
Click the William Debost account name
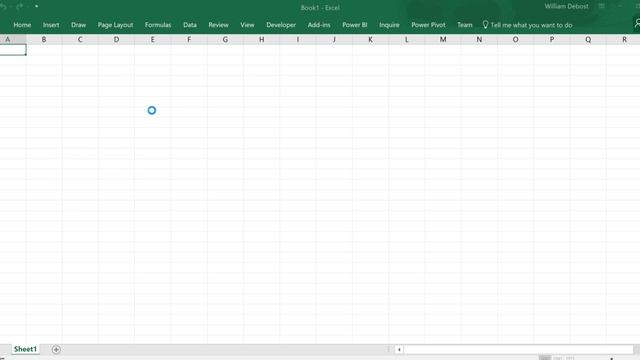[567, 6]
